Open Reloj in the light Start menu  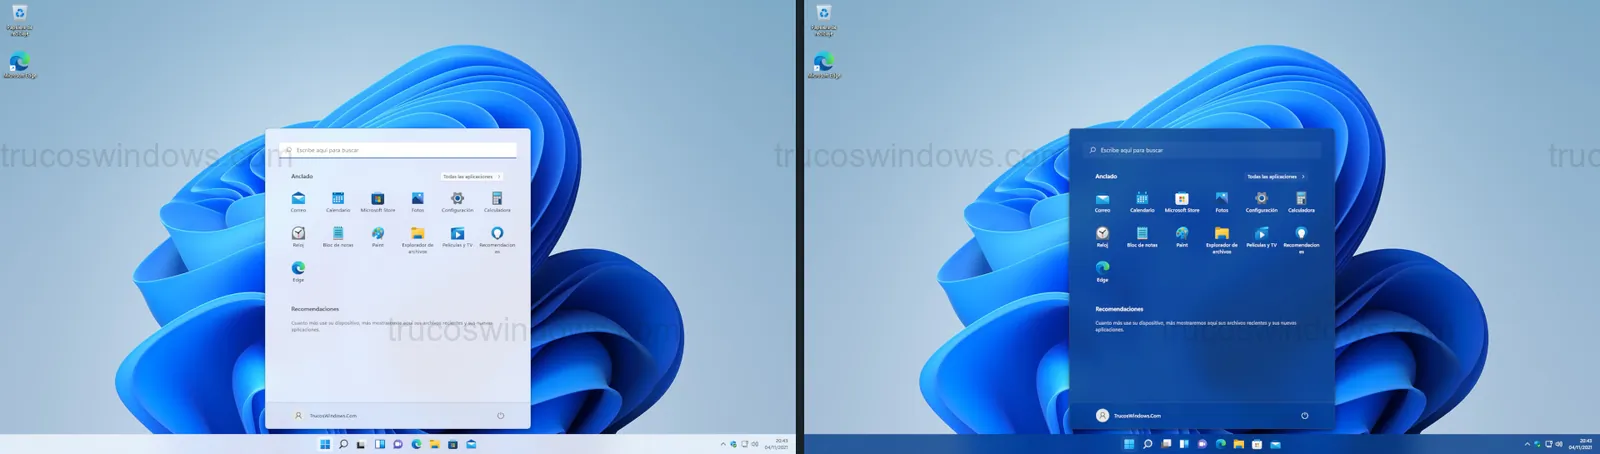pos(298,234)
